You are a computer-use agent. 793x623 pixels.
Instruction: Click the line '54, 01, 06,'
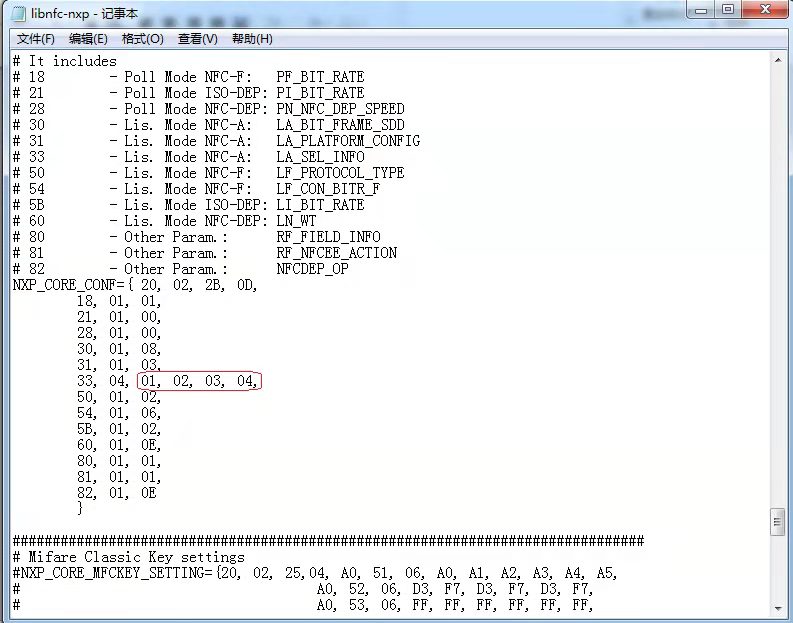coord(119,413)
